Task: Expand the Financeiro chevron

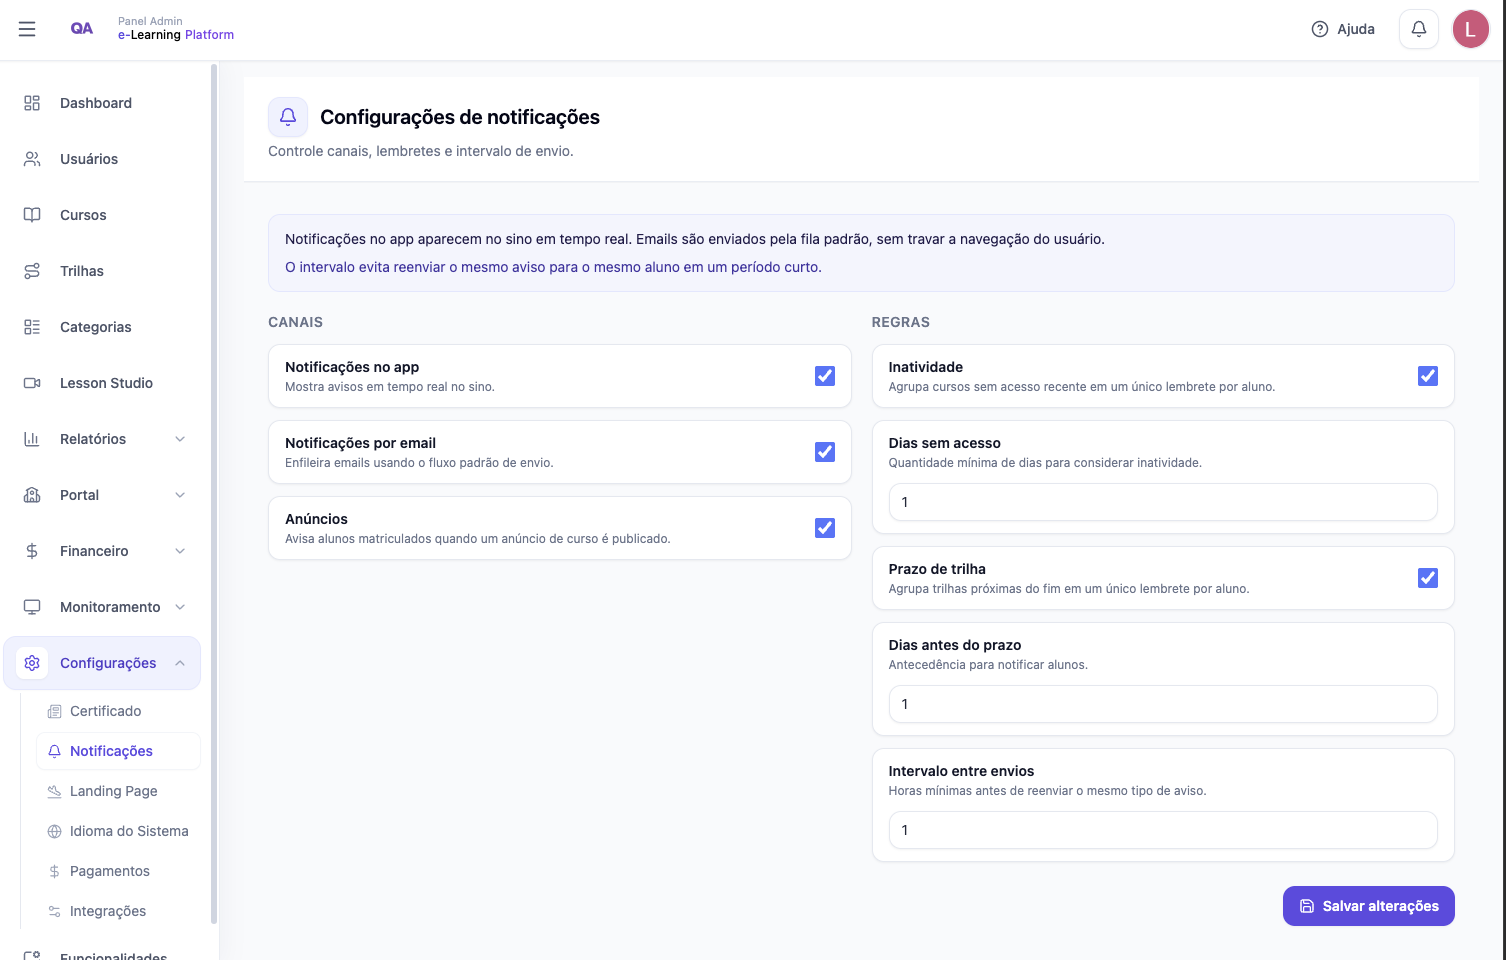Action: click(x=180, y=551)
